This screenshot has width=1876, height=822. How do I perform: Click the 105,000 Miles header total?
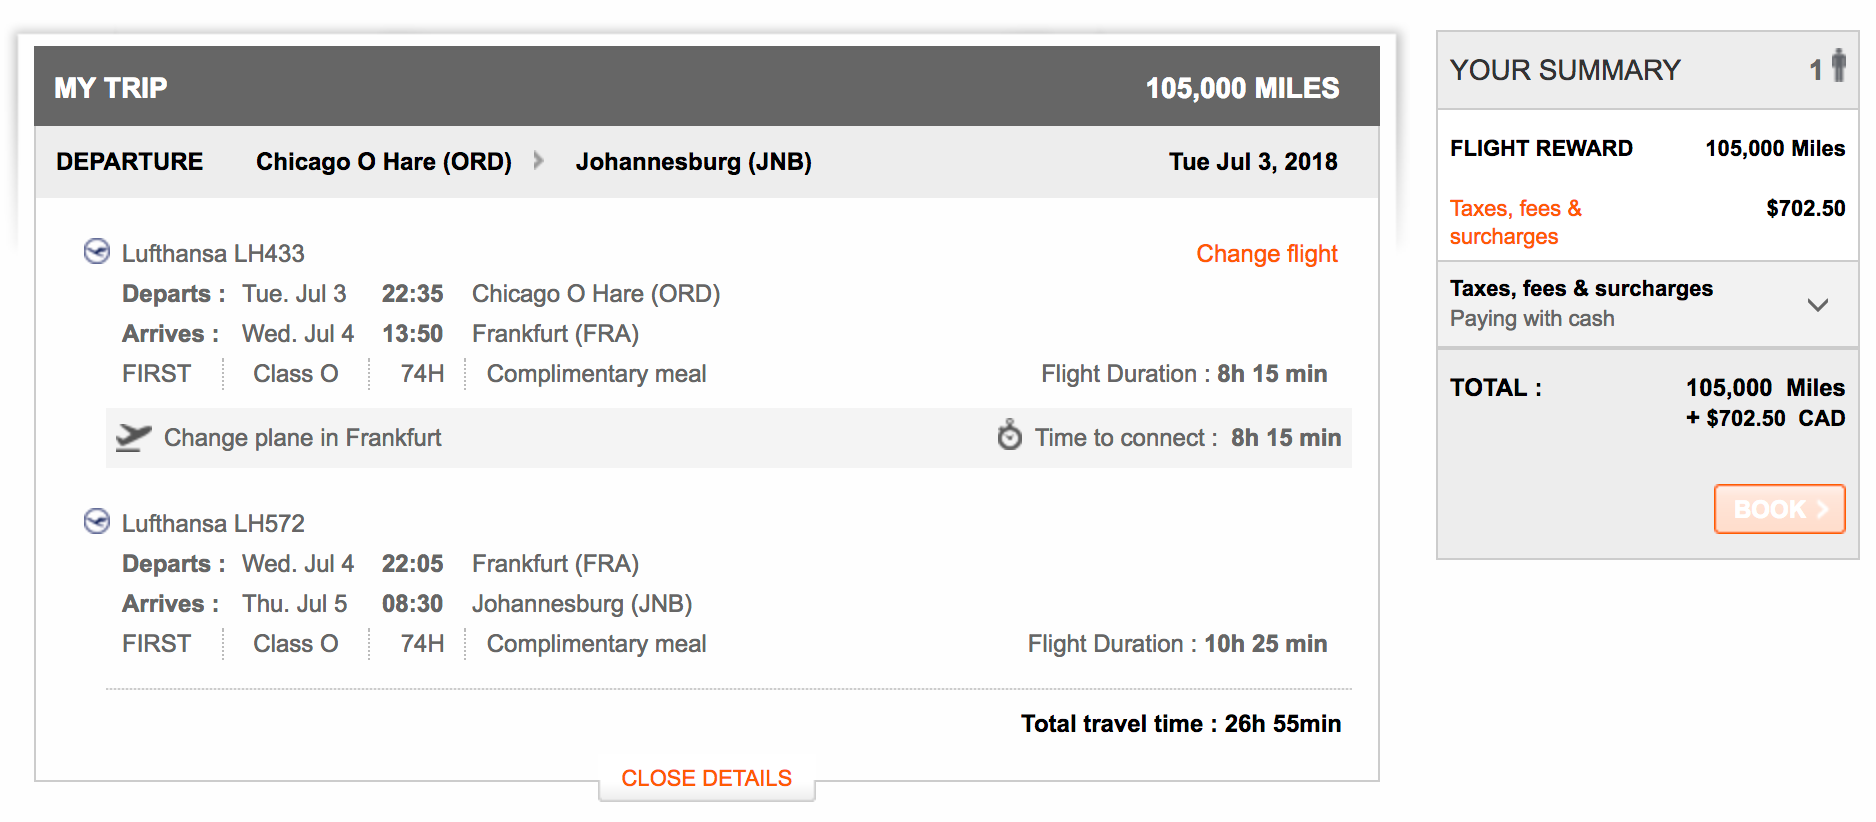point(1242,88)
